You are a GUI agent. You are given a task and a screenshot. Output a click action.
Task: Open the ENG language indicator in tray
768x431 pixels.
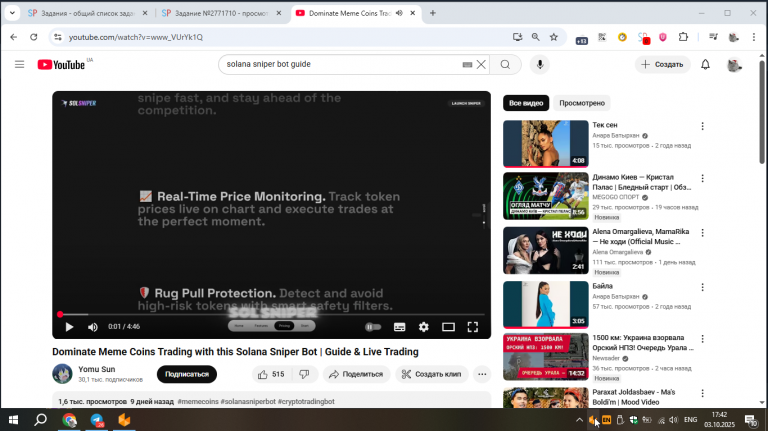point(691,420)
